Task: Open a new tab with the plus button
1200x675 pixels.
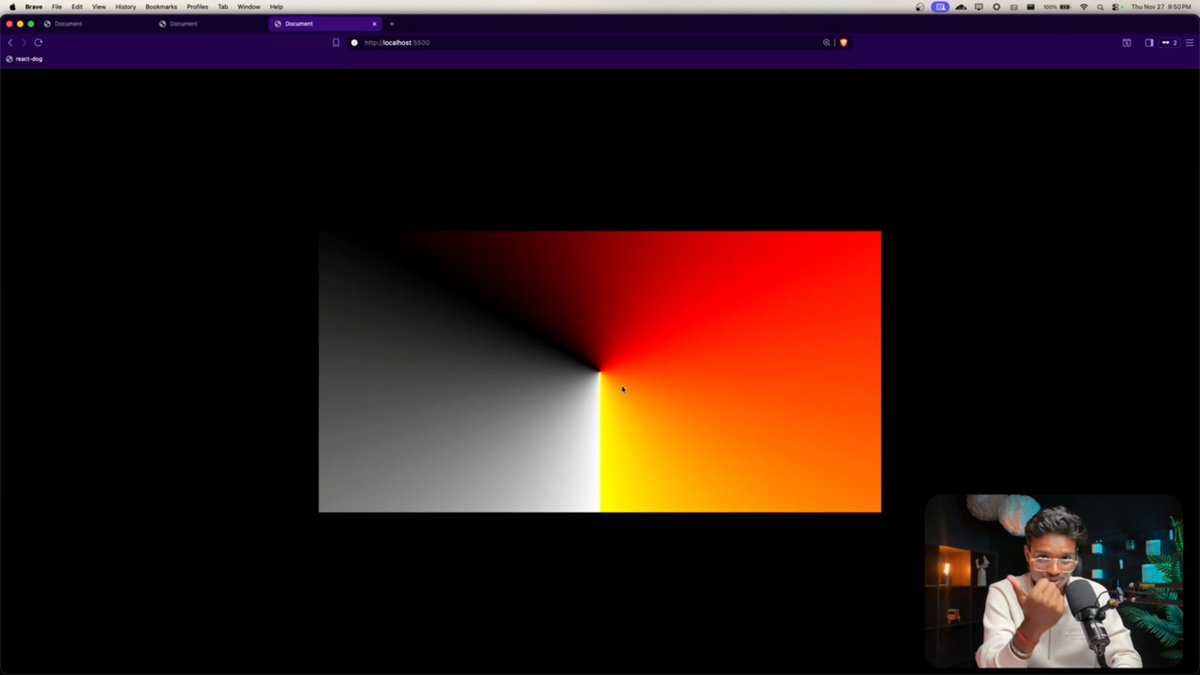Action: tap(392, 23)
